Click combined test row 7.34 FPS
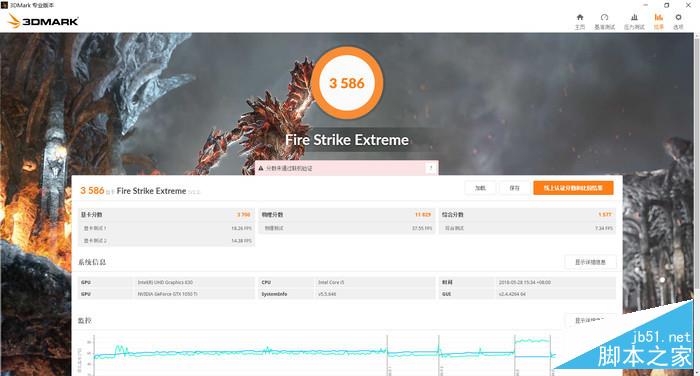This screenshot has height=376, width=700. click(527, 228)
